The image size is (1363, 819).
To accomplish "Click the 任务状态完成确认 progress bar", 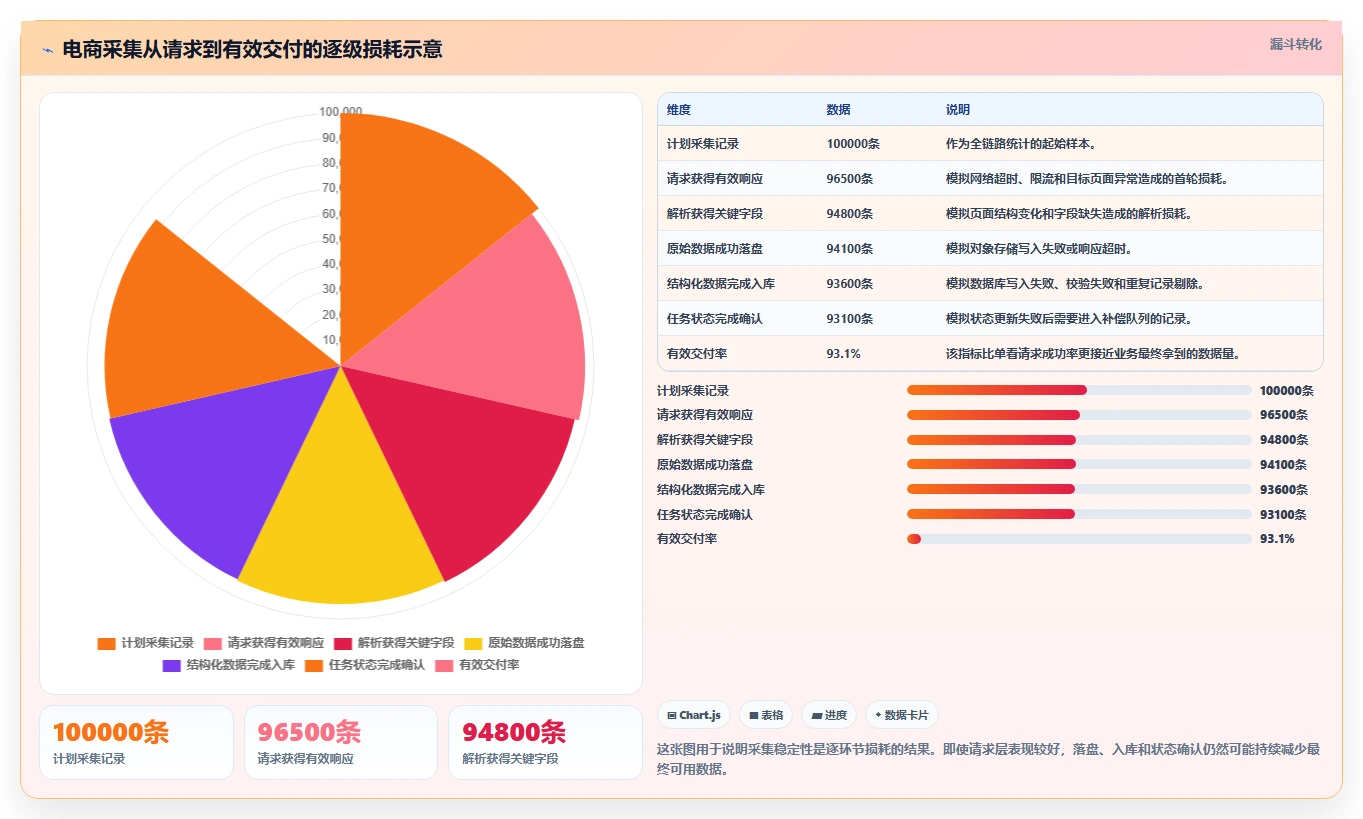I will (x=1079, y=514).
